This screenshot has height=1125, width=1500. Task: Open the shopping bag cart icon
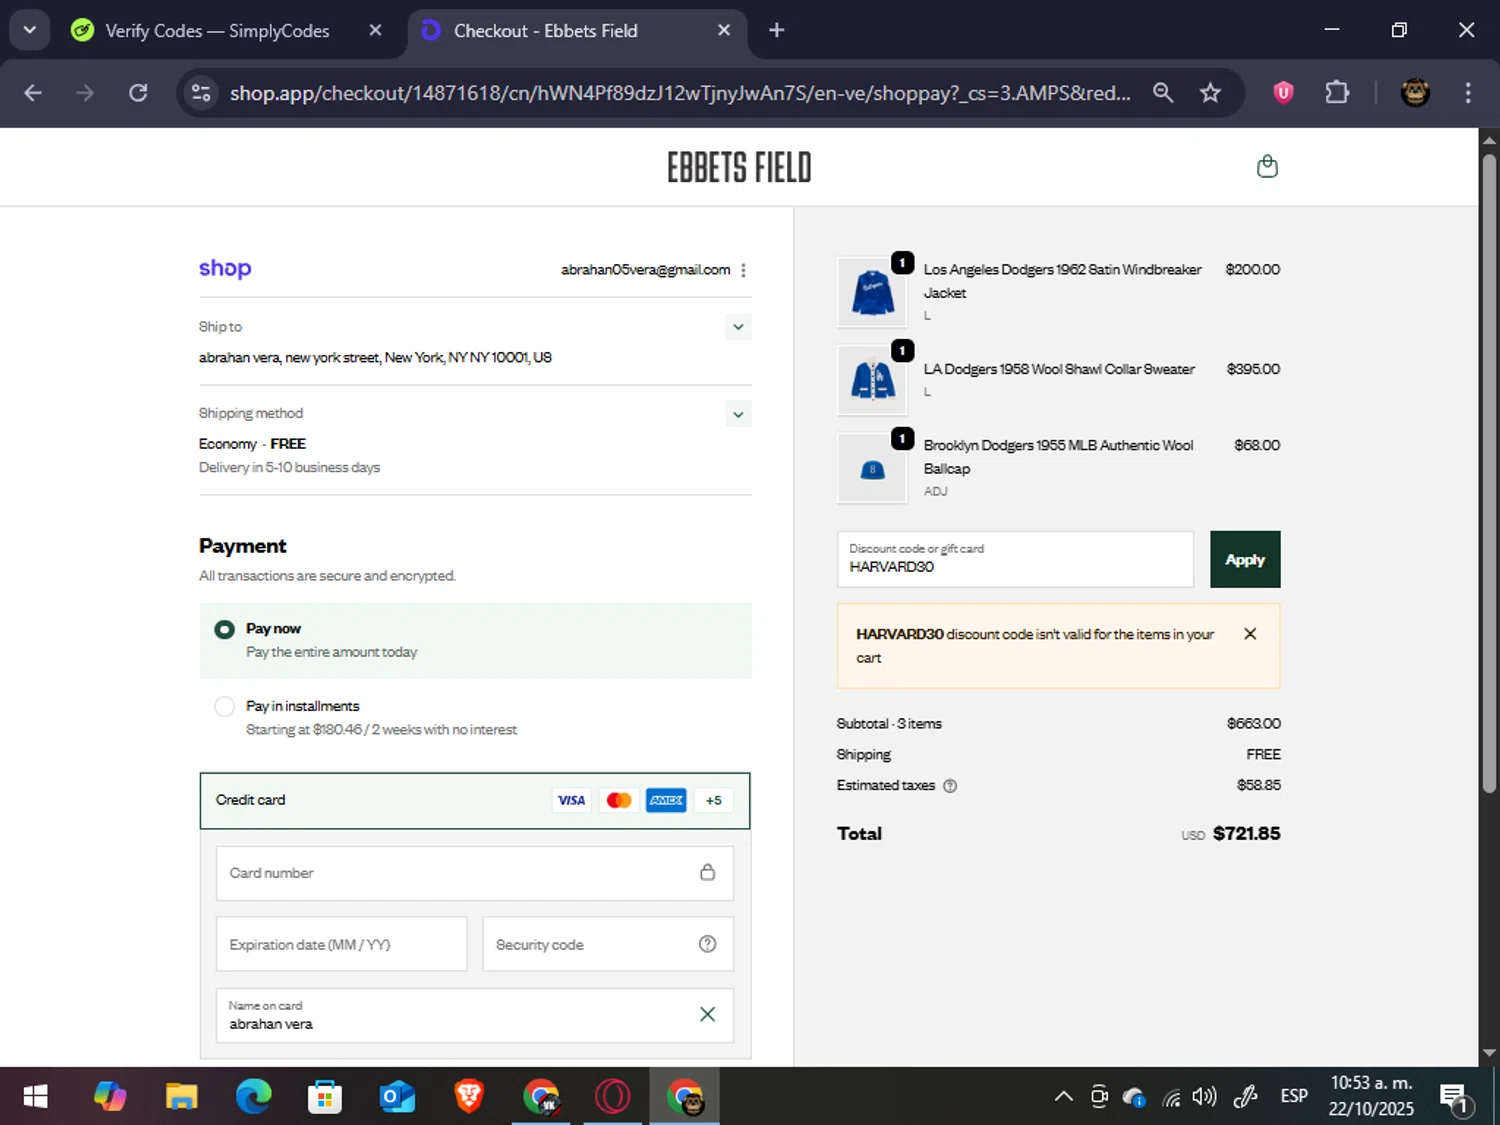[x=1267, y=166]
